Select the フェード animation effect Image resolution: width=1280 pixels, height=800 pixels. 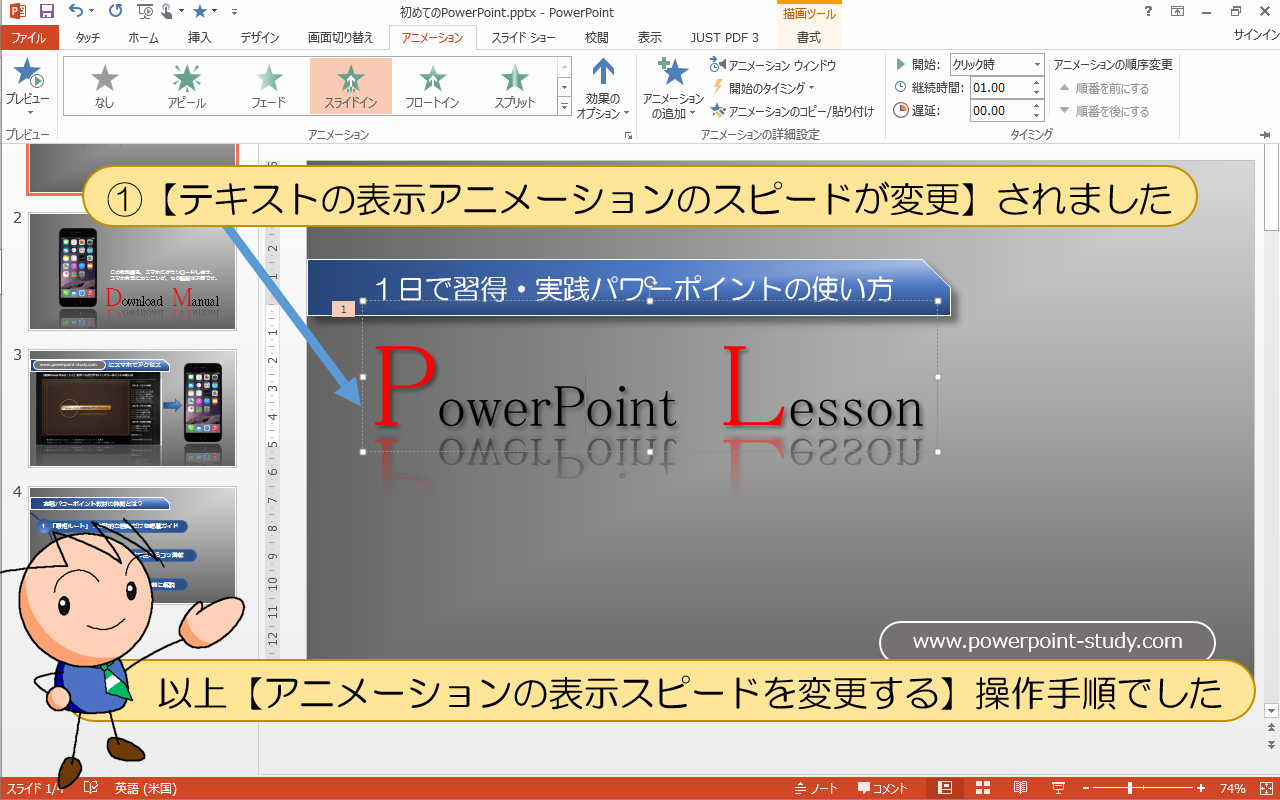(x=269, y=85)
